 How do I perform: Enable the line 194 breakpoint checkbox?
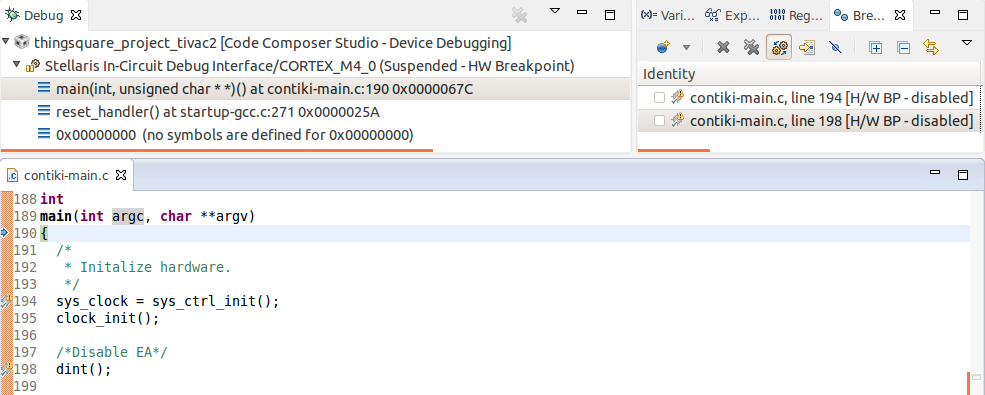click(x=659, y=97)
